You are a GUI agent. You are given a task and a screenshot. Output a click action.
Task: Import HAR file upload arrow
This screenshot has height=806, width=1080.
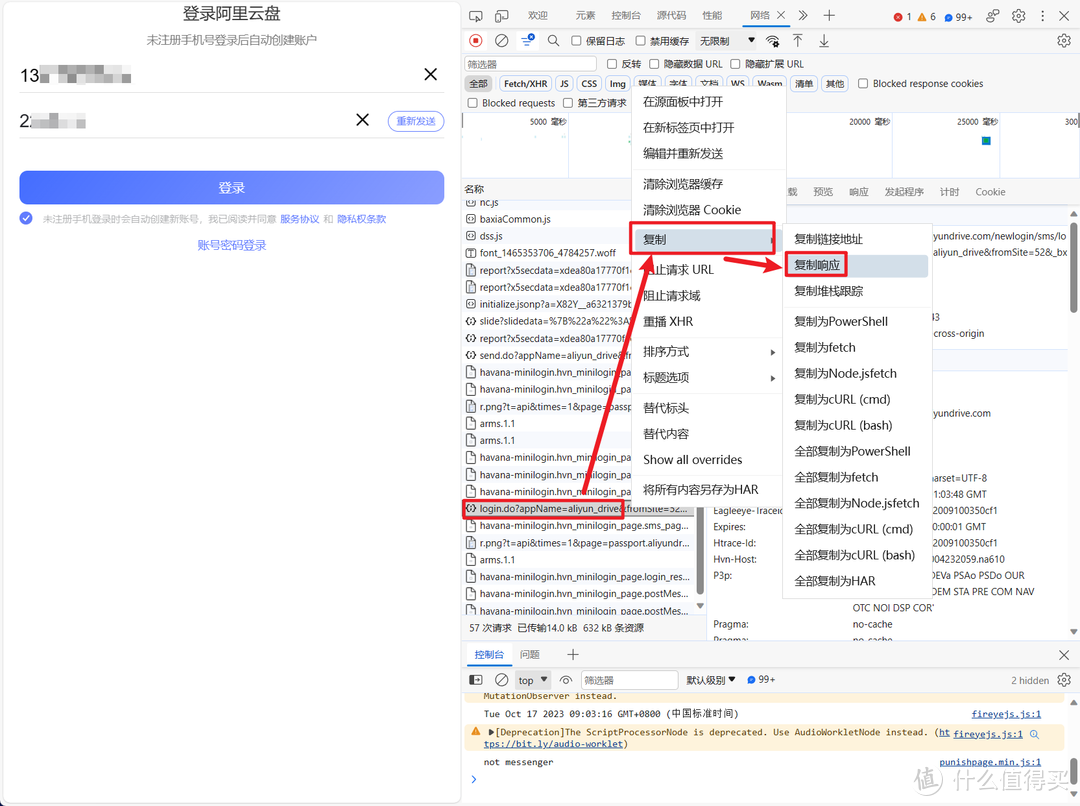798,41
